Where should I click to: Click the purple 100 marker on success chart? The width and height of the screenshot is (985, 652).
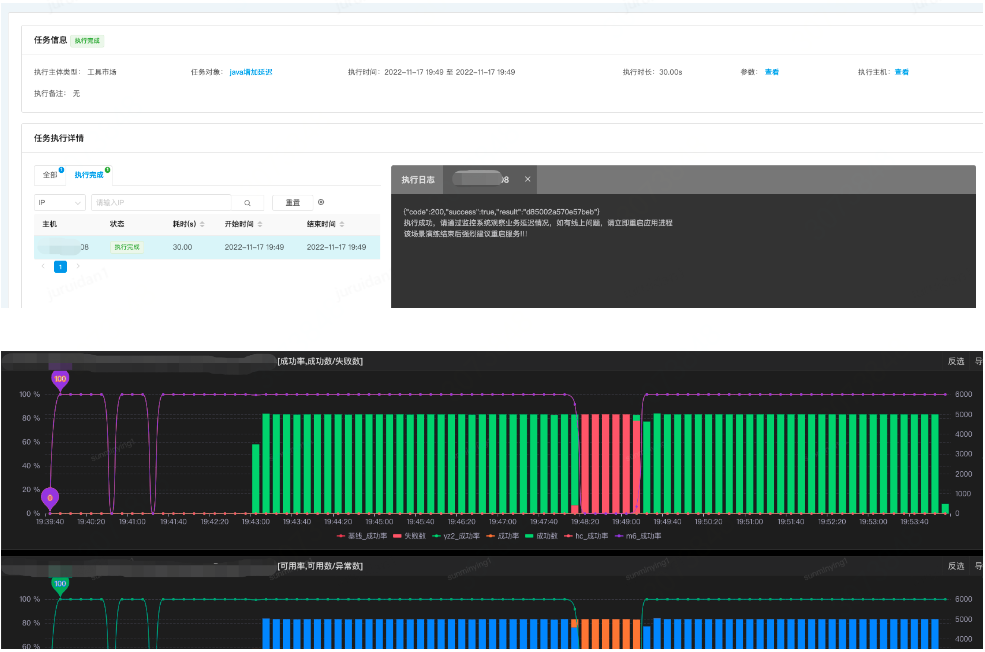tap(60, 379)
